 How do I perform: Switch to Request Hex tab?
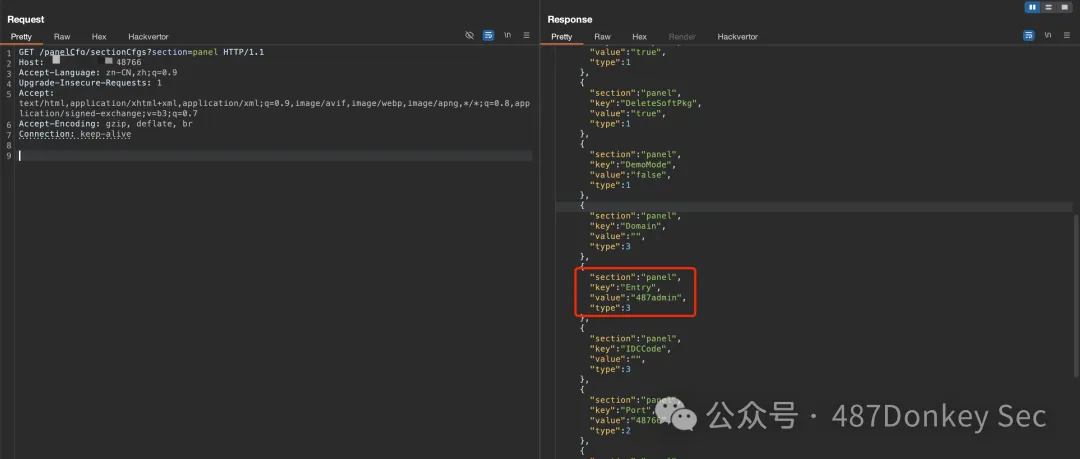[99, 36]
